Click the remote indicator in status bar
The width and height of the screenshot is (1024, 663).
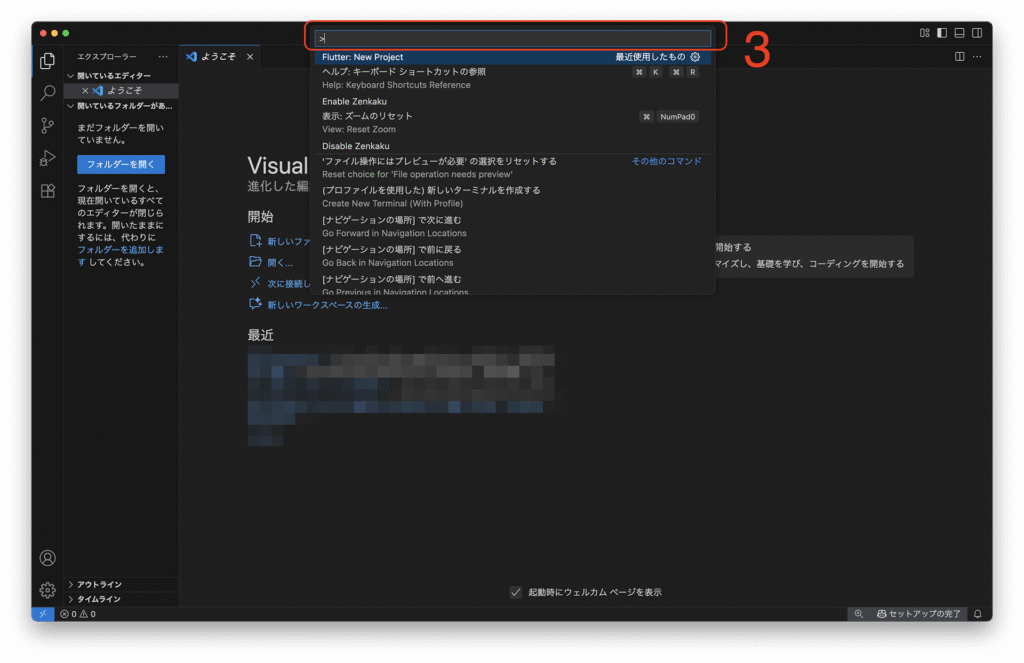coord(42,613)
